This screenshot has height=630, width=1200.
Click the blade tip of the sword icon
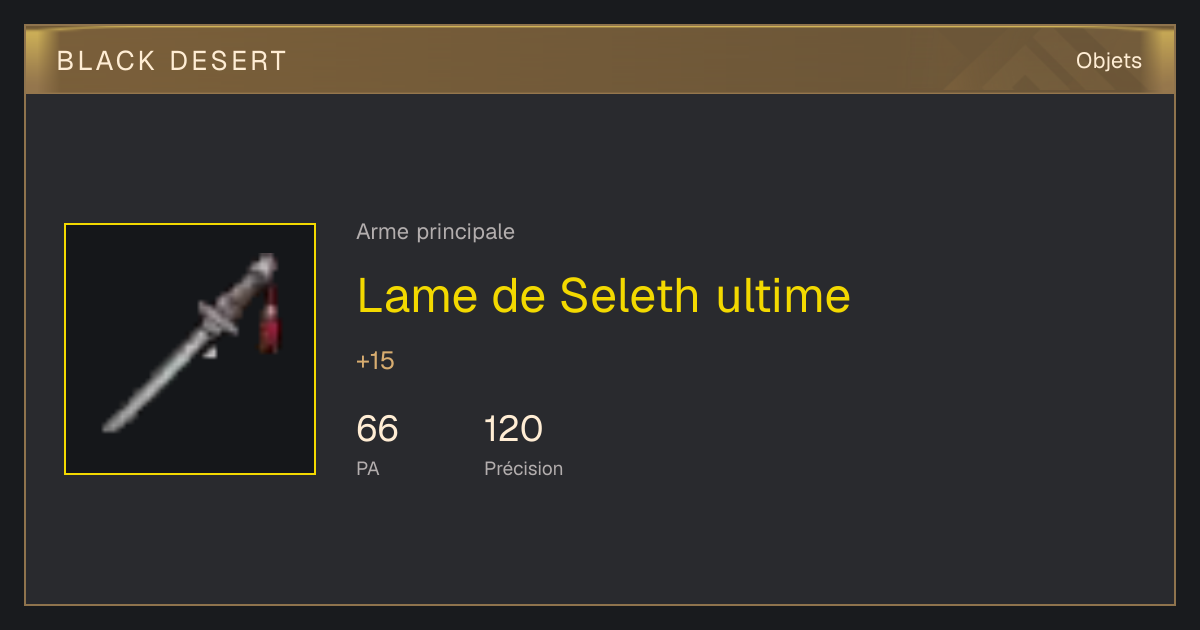pos(112,425)
